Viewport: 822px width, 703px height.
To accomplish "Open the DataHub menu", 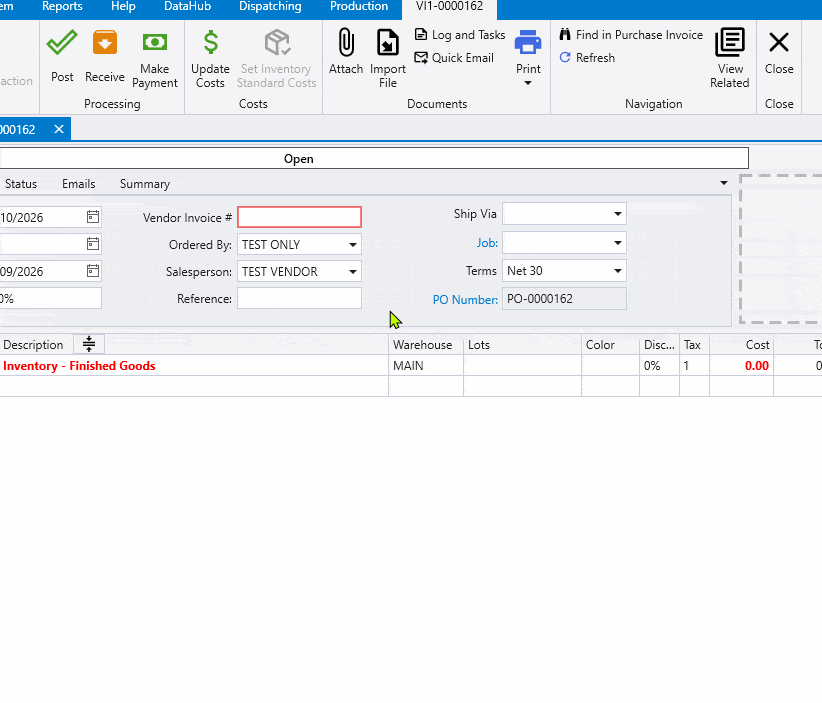I will (187, 6).
